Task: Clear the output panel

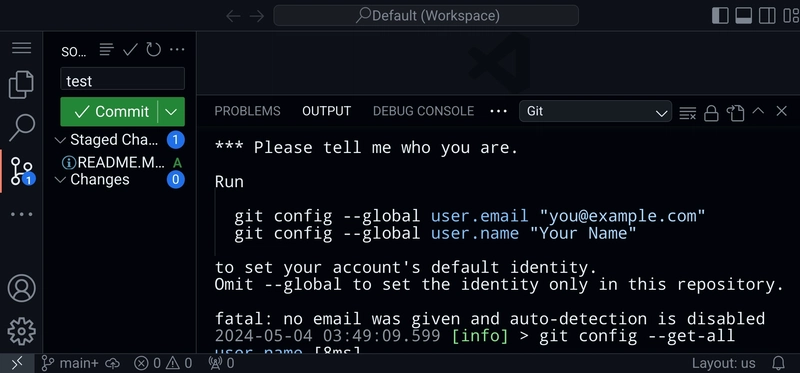Action: click(687, 113)
